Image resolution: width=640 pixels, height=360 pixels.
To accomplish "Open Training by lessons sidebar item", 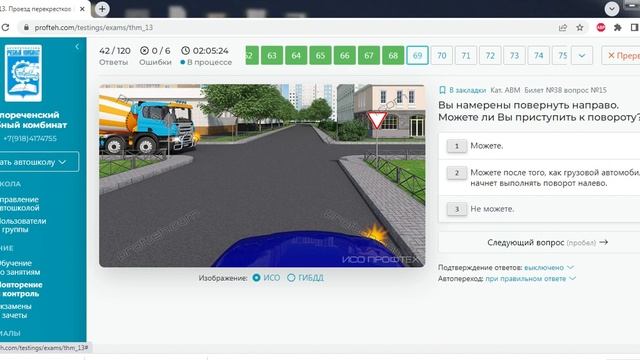I will tap(20, 268).
